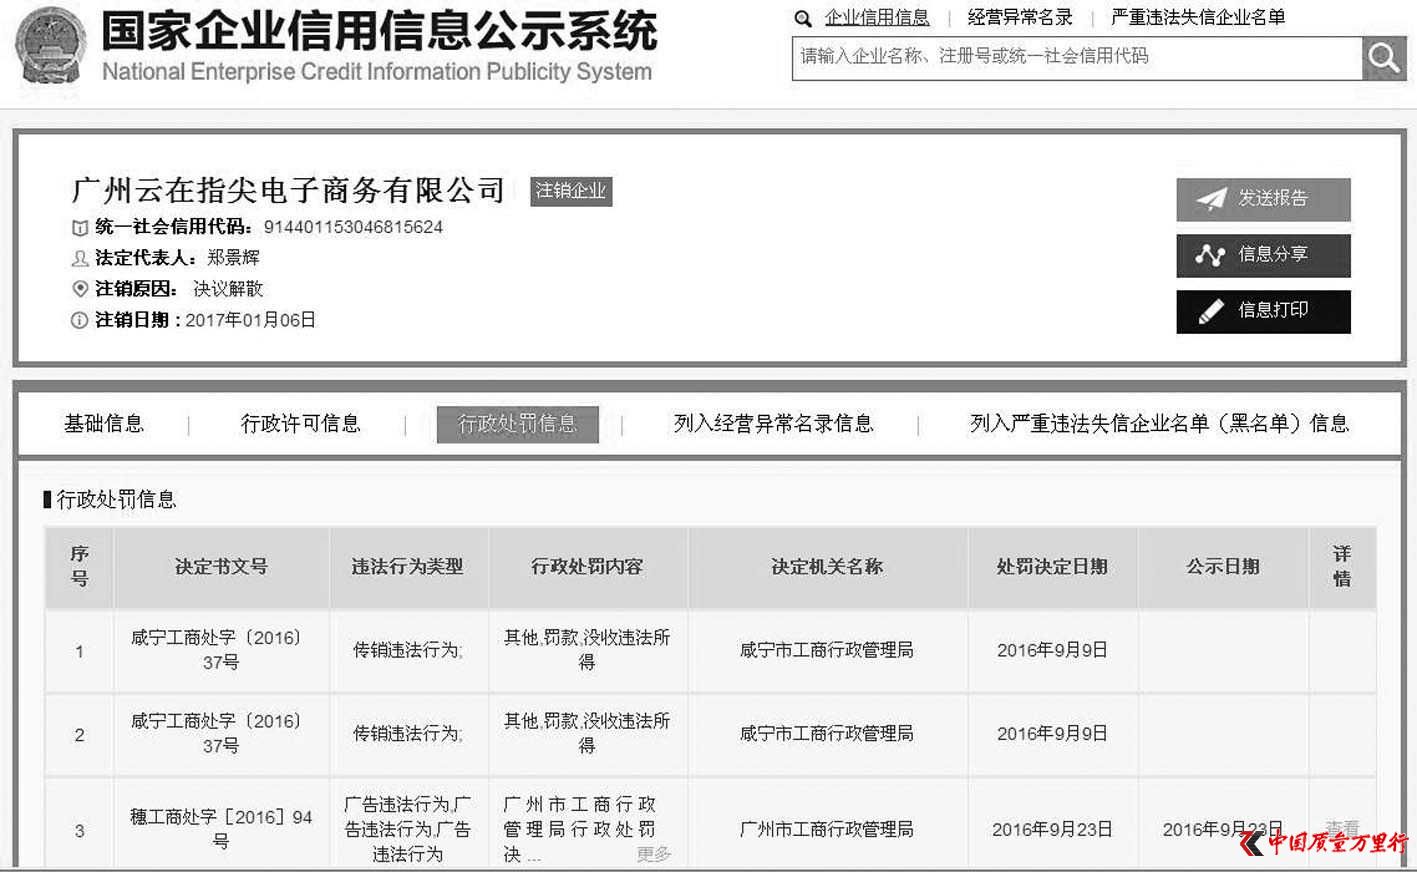Click the credit code 914401153046815624
The height and width of the screenshot is (872, 1417).
tap(353, 227)
